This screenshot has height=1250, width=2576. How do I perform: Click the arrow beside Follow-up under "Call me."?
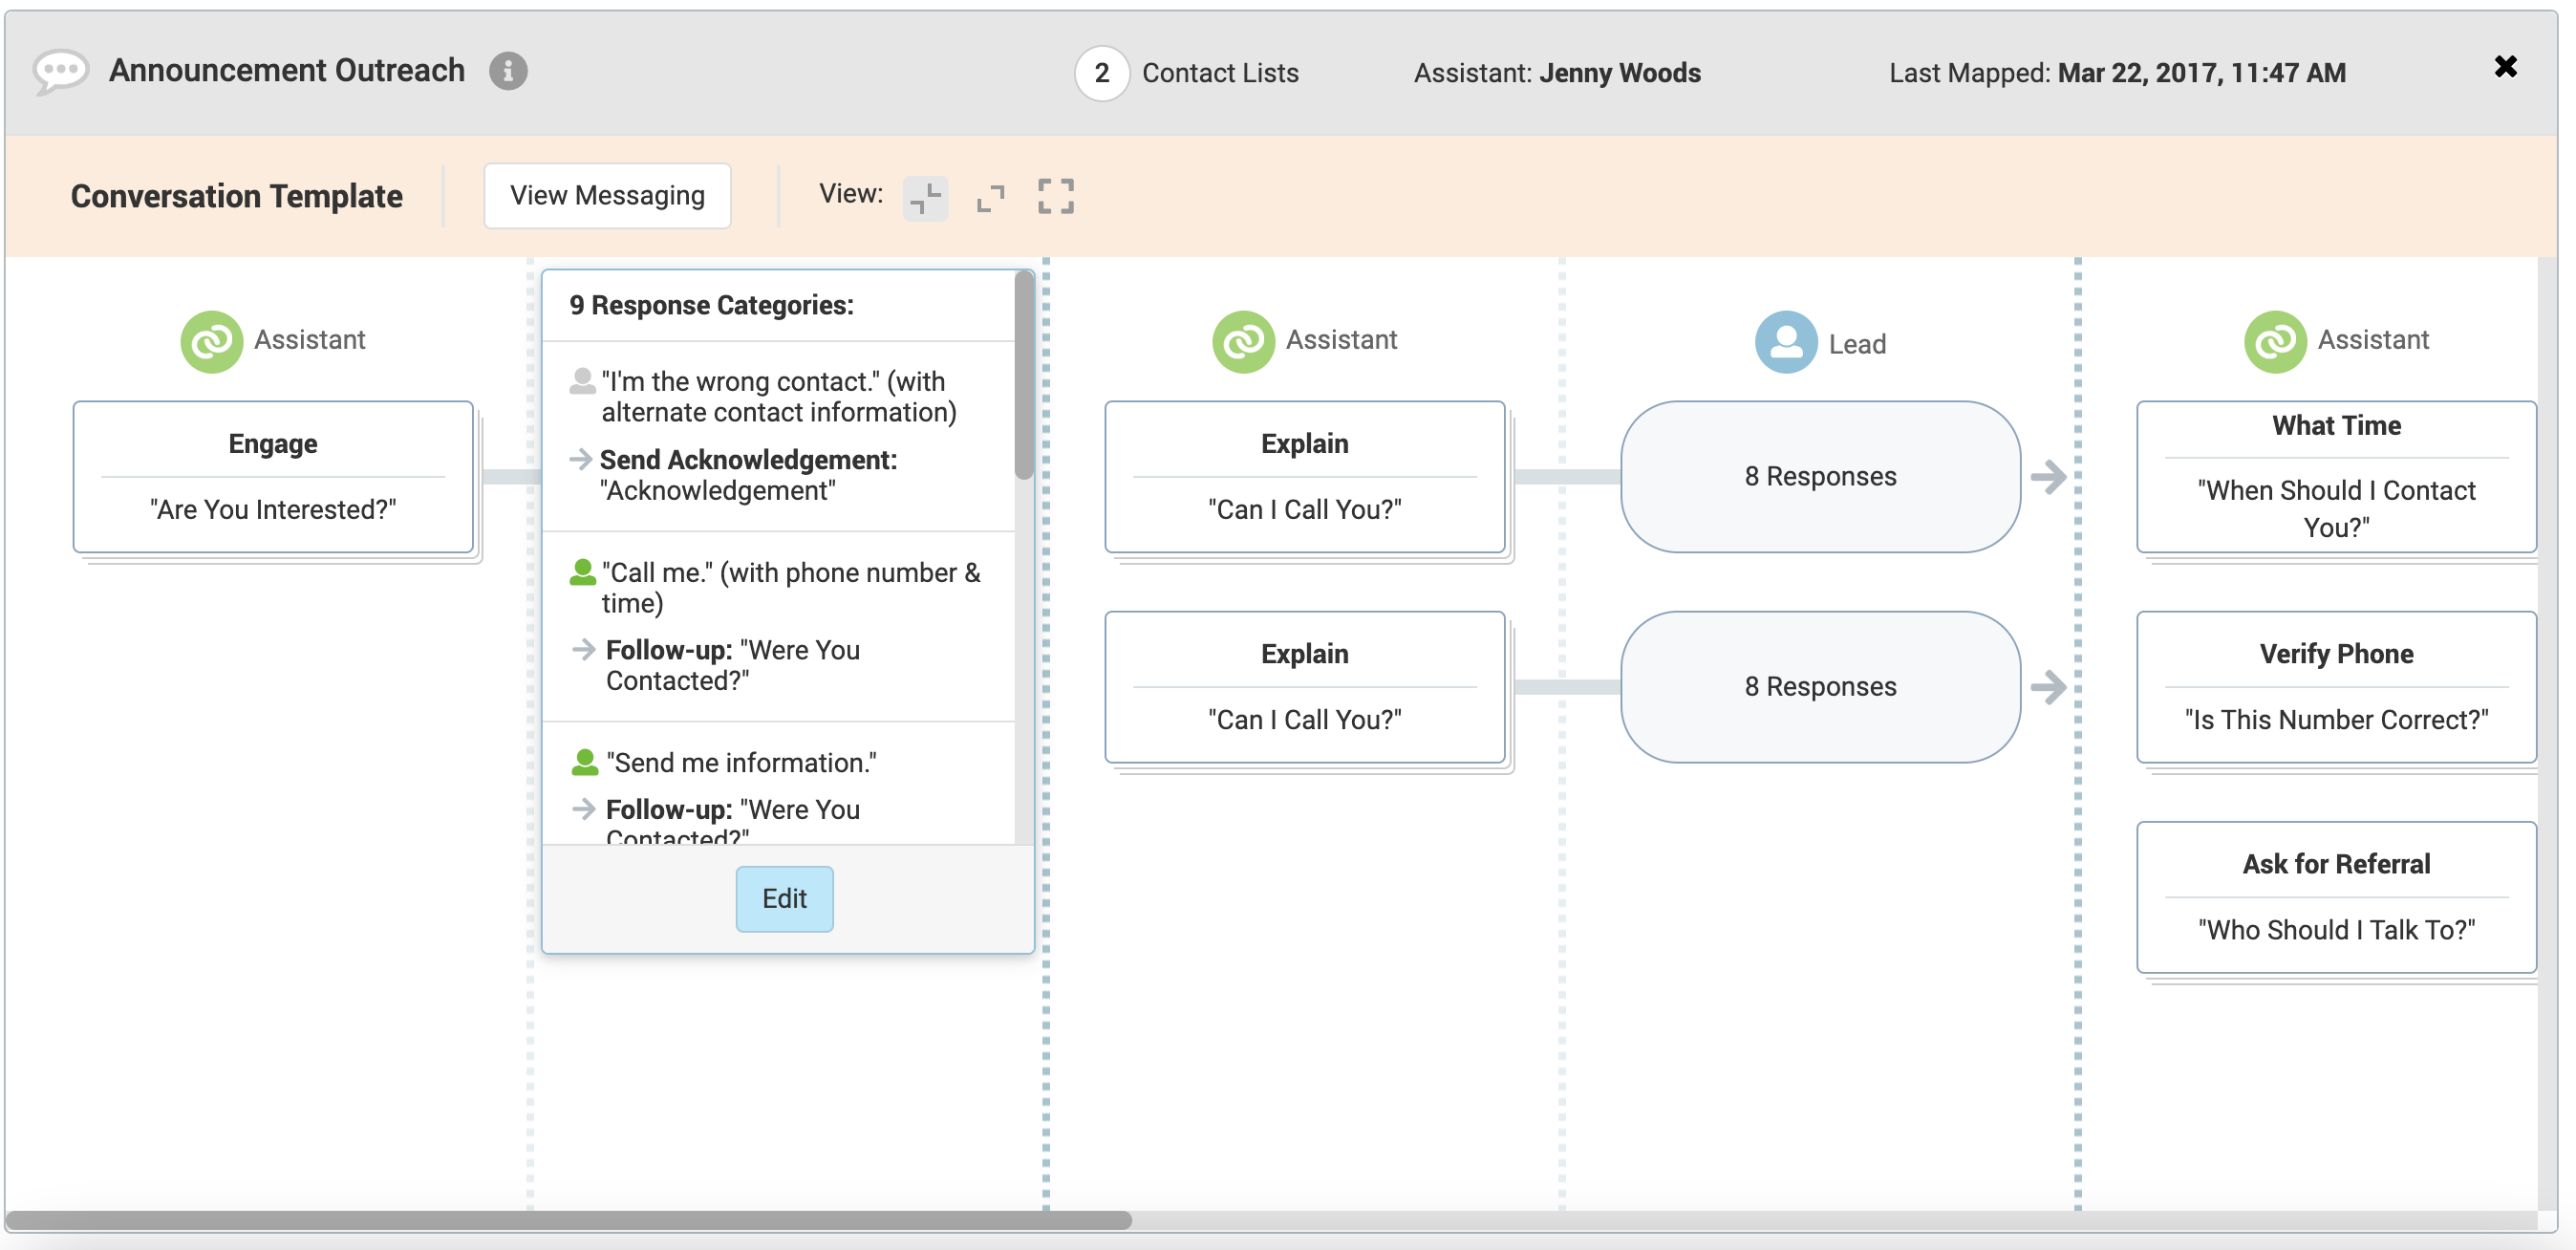pos(584,649)
